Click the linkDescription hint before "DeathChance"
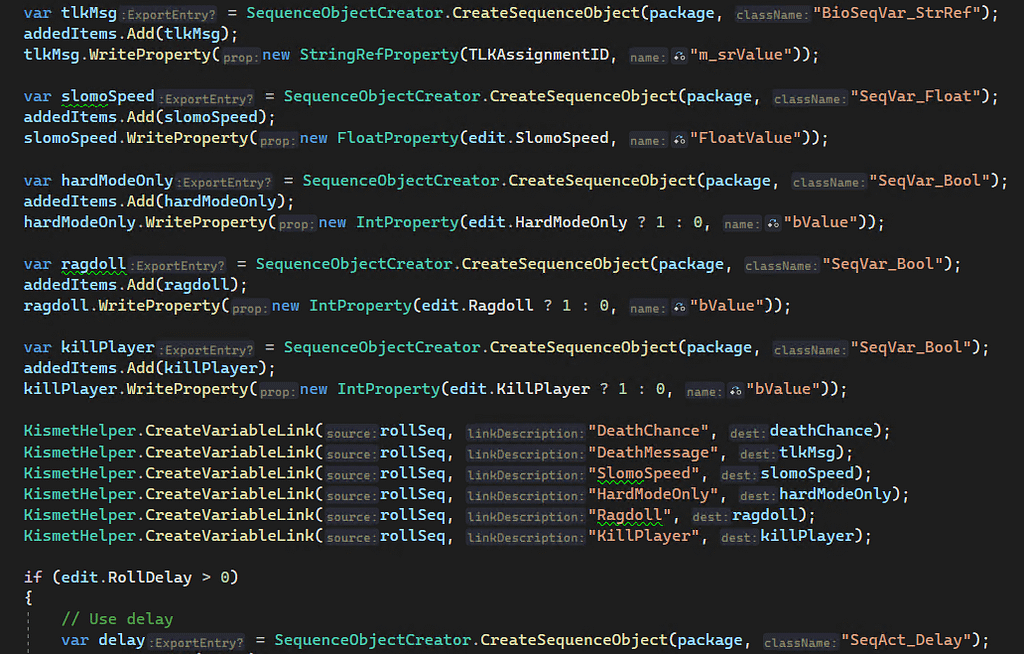Screen dimensions: 1024x654 point(525,432)
